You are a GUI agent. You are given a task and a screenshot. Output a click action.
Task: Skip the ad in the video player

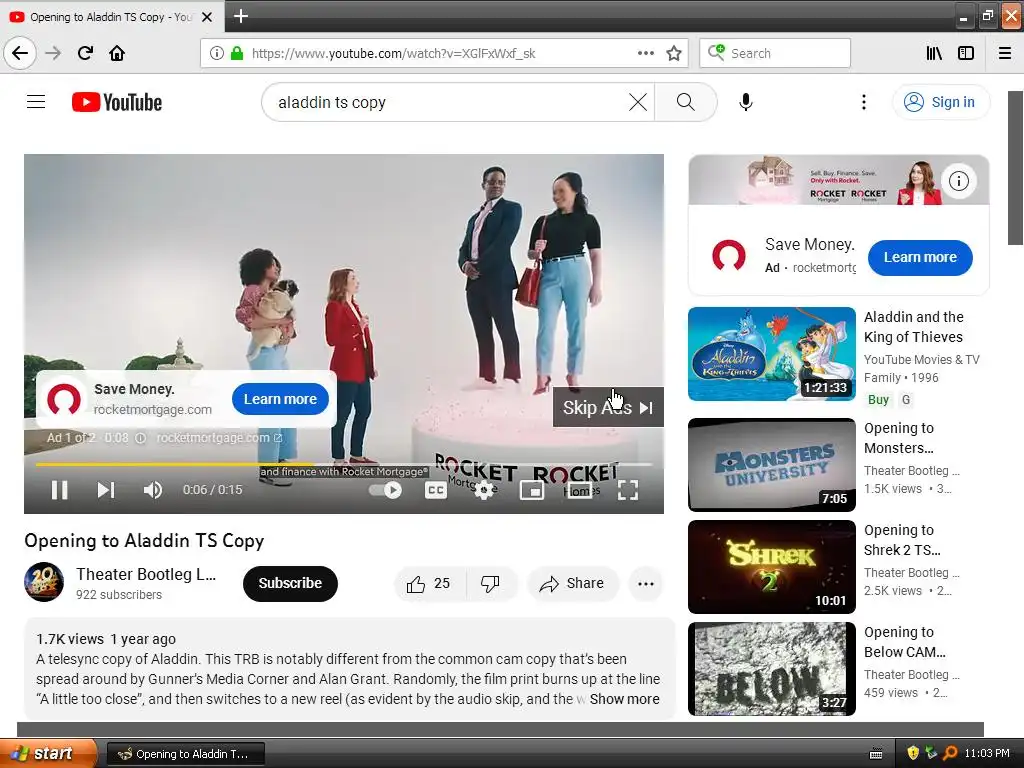(608, 408)
